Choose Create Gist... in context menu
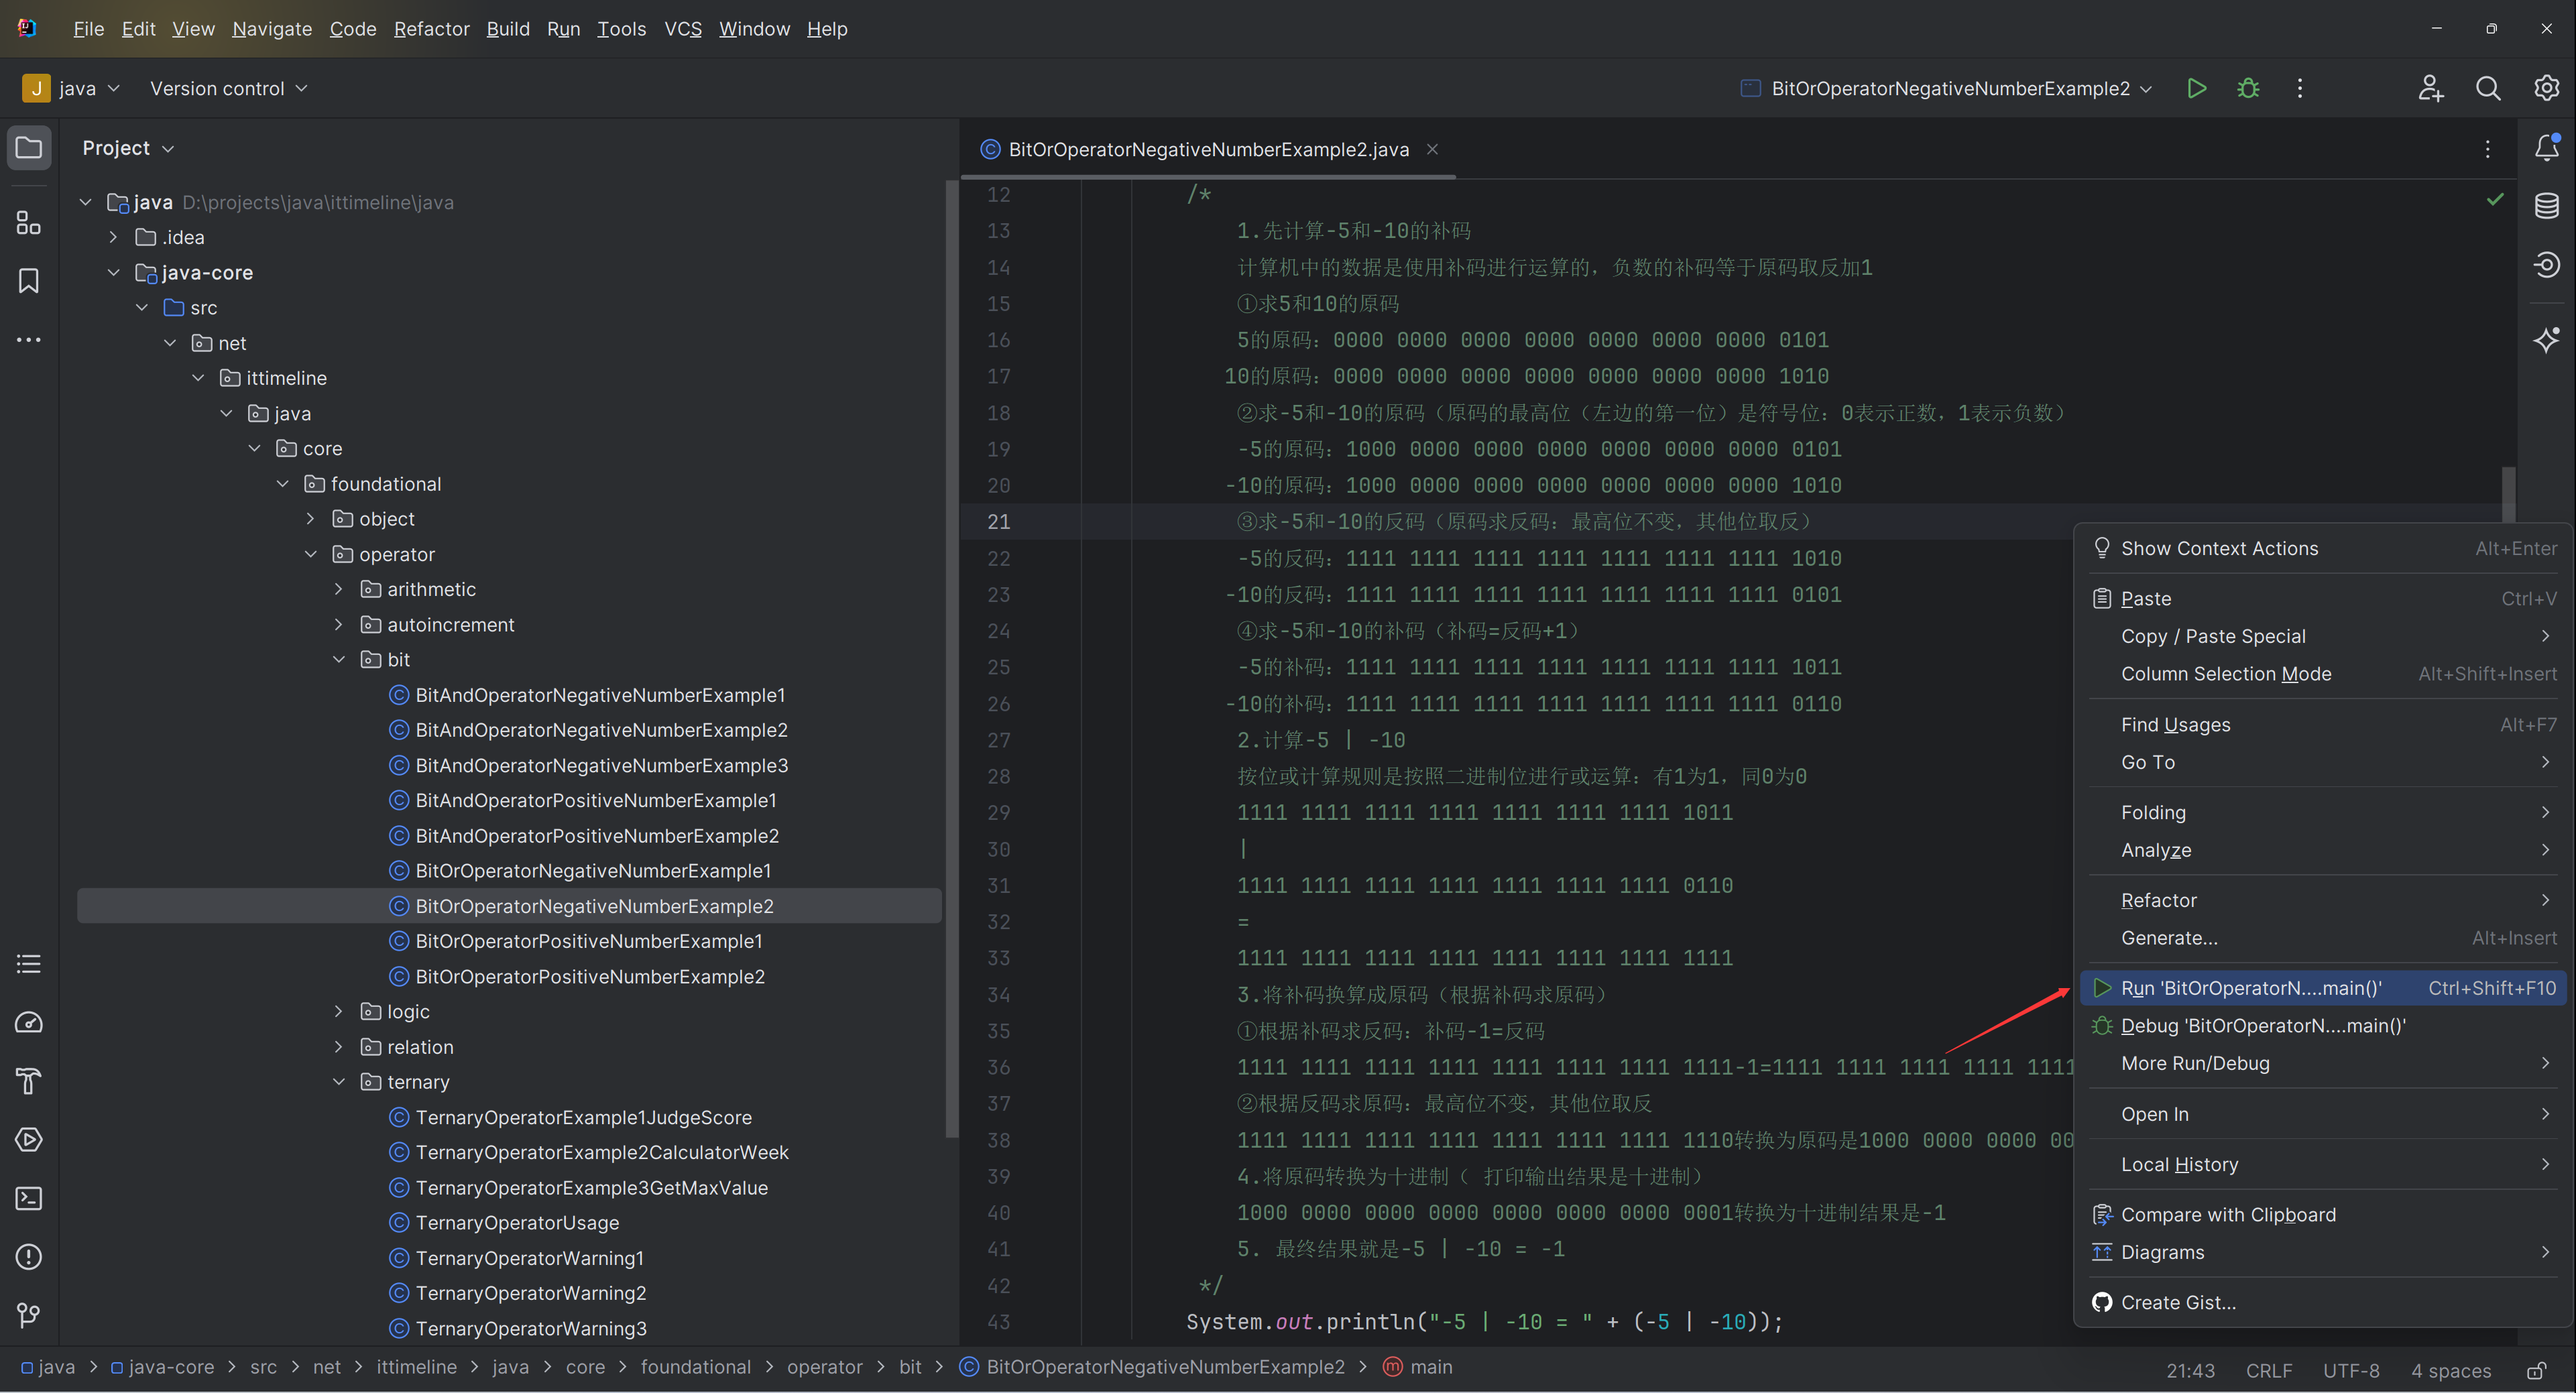 tap(2323, 1302)
